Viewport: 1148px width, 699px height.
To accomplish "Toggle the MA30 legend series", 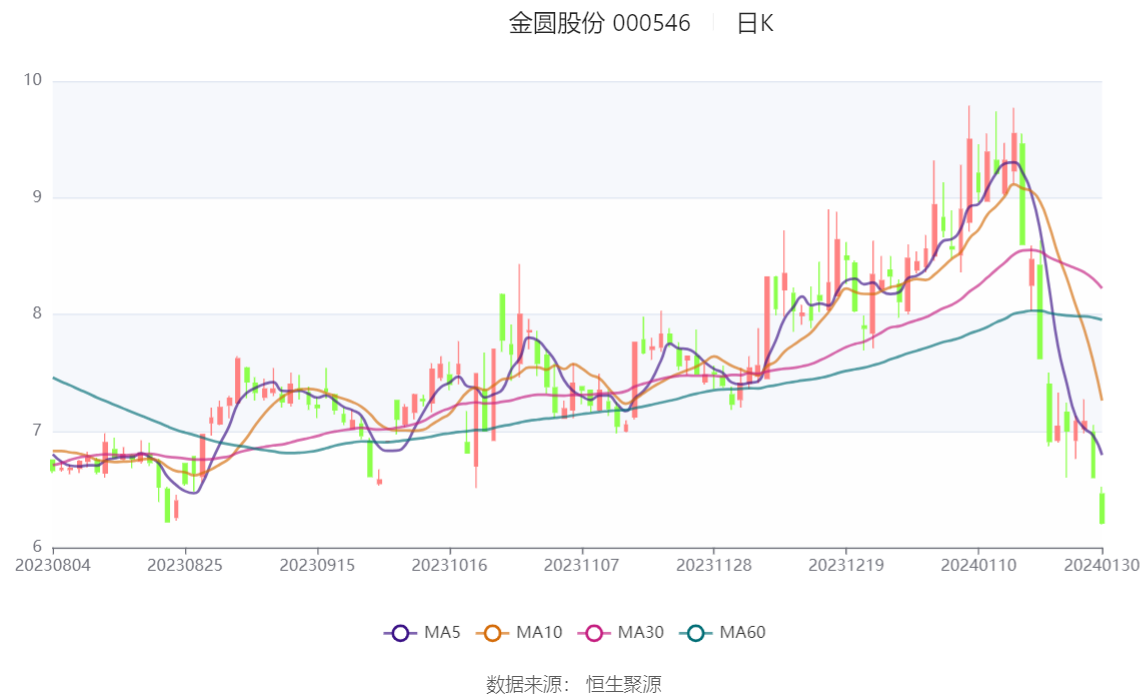I will point(621,632).
